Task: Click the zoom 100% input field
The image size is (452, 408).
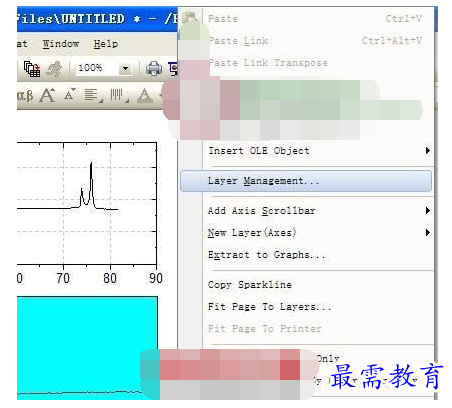Action: pyautogui.click(x=96, y=68)
